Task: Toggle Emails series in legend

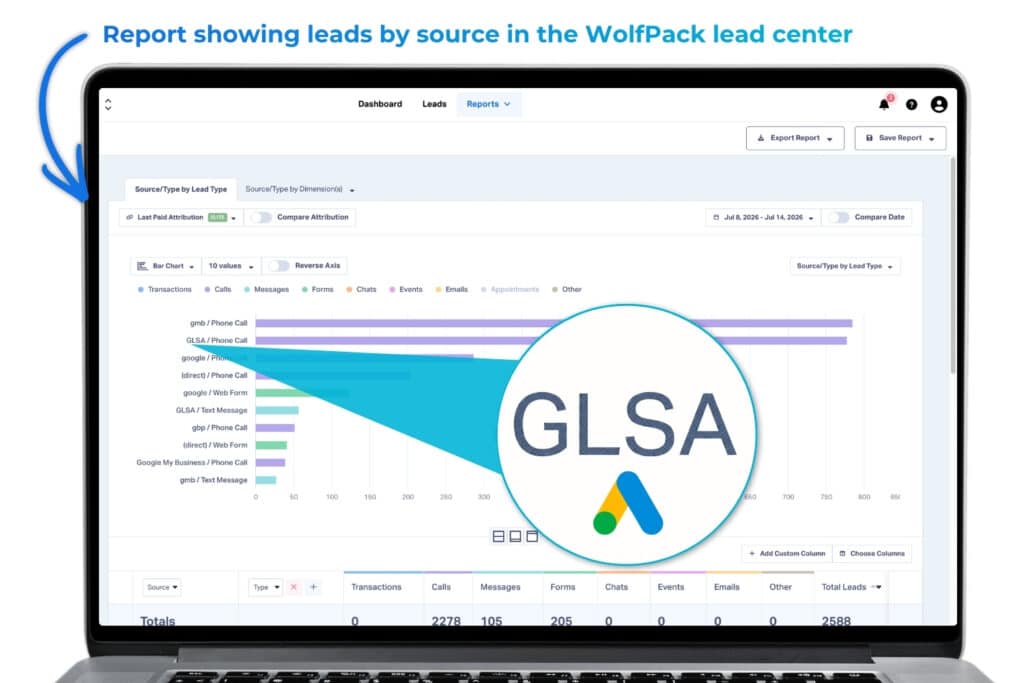Action: coord(451,289)
